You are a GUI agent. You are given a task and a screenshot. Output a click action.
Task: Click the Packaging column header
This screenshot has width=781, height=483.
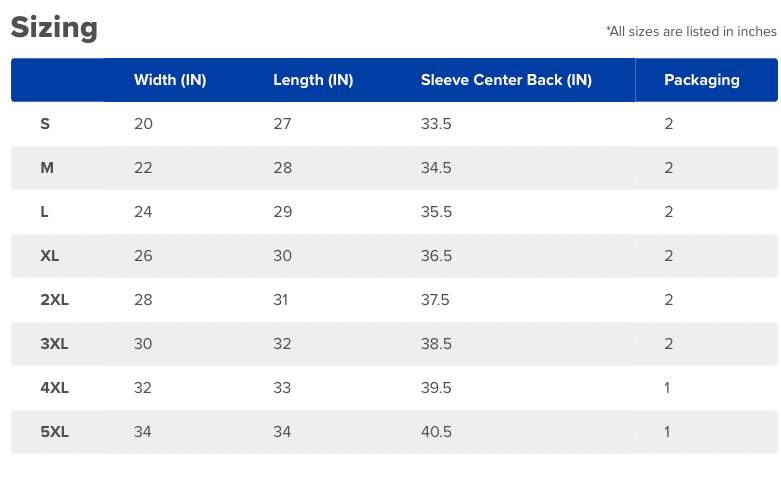coord(702,80)
